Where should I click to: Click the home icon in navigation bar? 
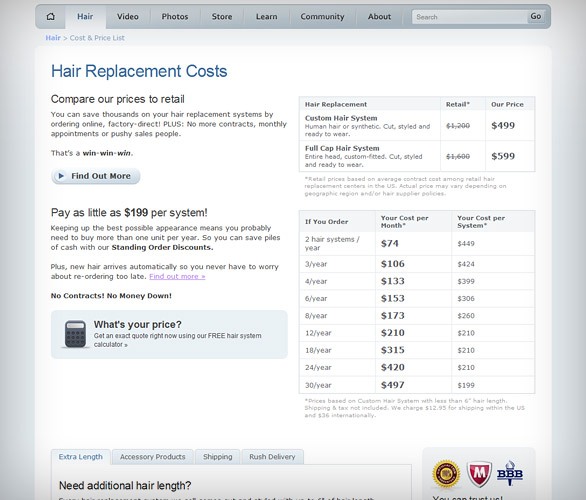(50, 16)
